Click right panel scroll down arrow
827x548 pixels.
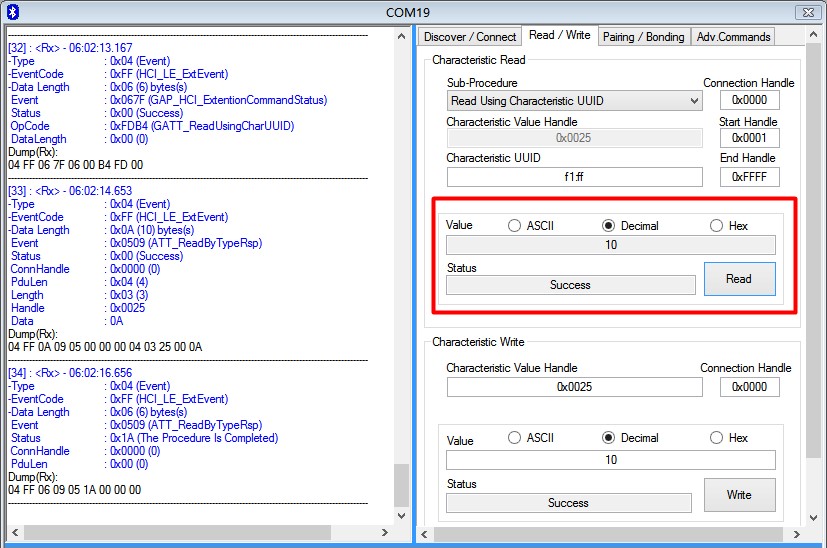point(813,518)
